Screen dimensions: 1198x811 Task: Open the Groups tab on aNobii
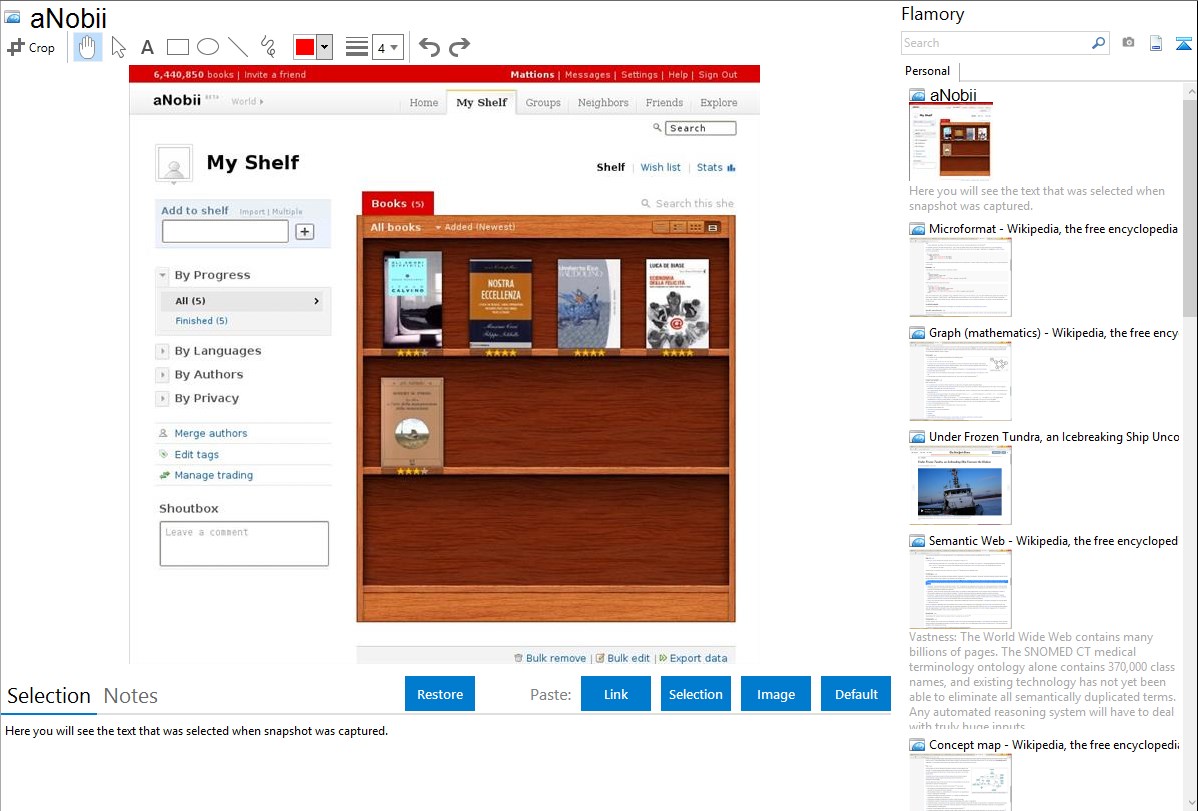[543, 102]
